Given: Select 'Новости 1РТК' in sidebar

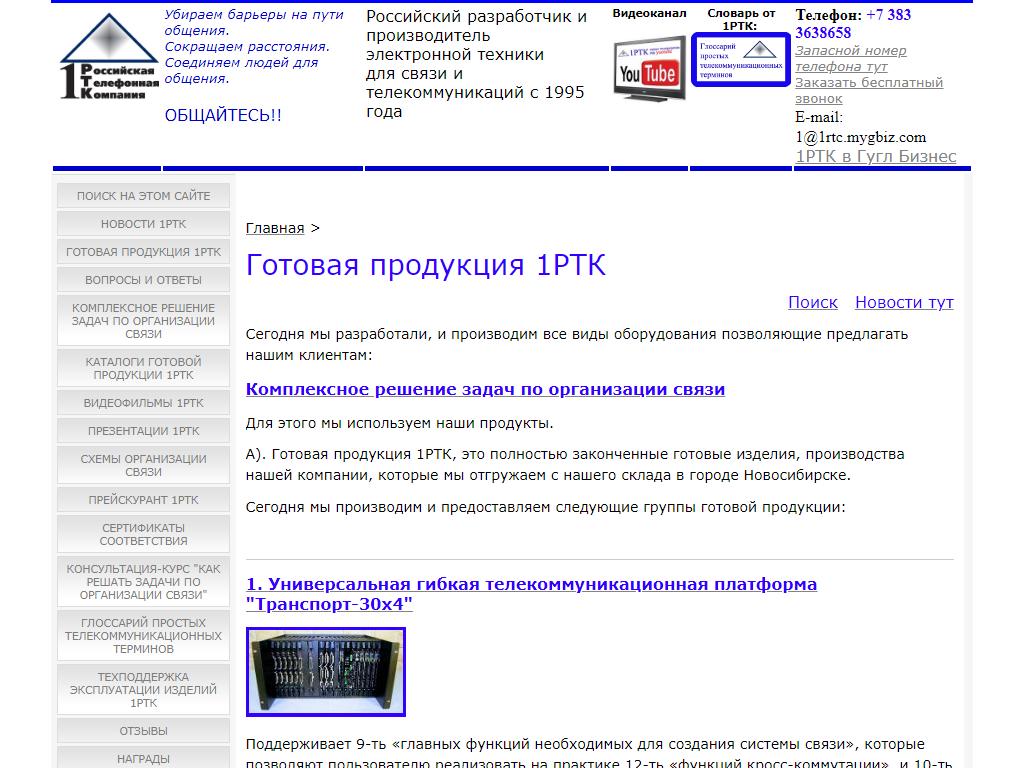Looking at the screenshot, I should [144, 224].
